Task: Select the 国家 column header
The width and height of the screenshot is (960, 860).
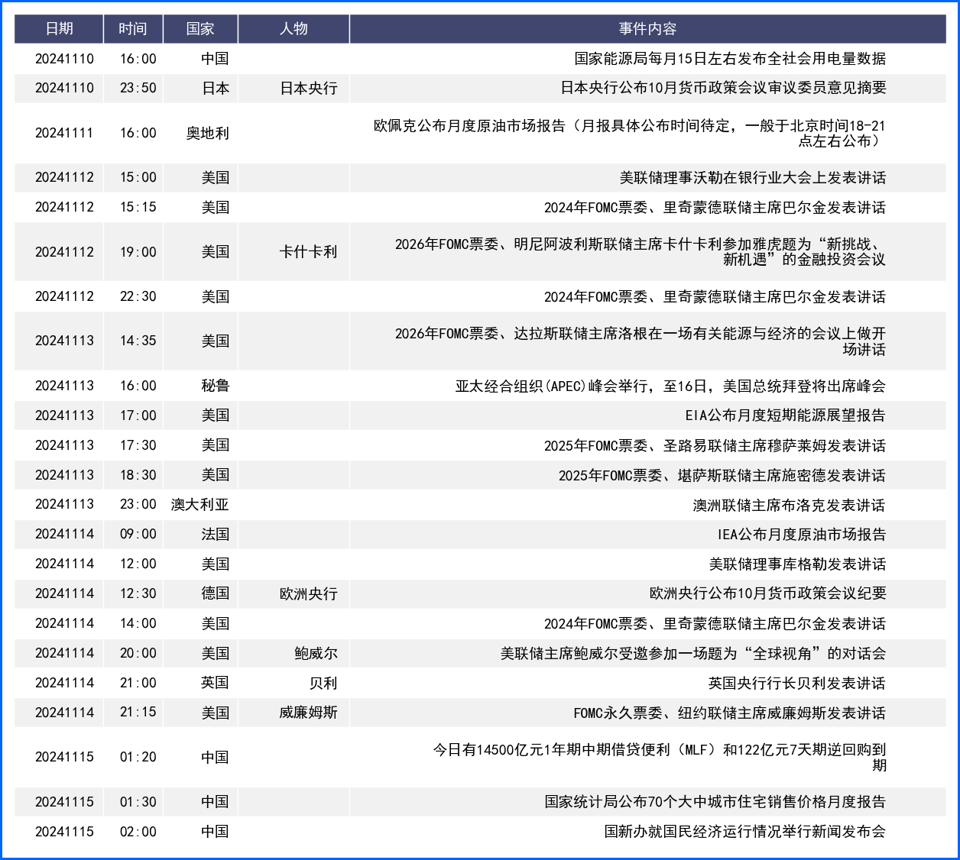Action: pos(200,29)
